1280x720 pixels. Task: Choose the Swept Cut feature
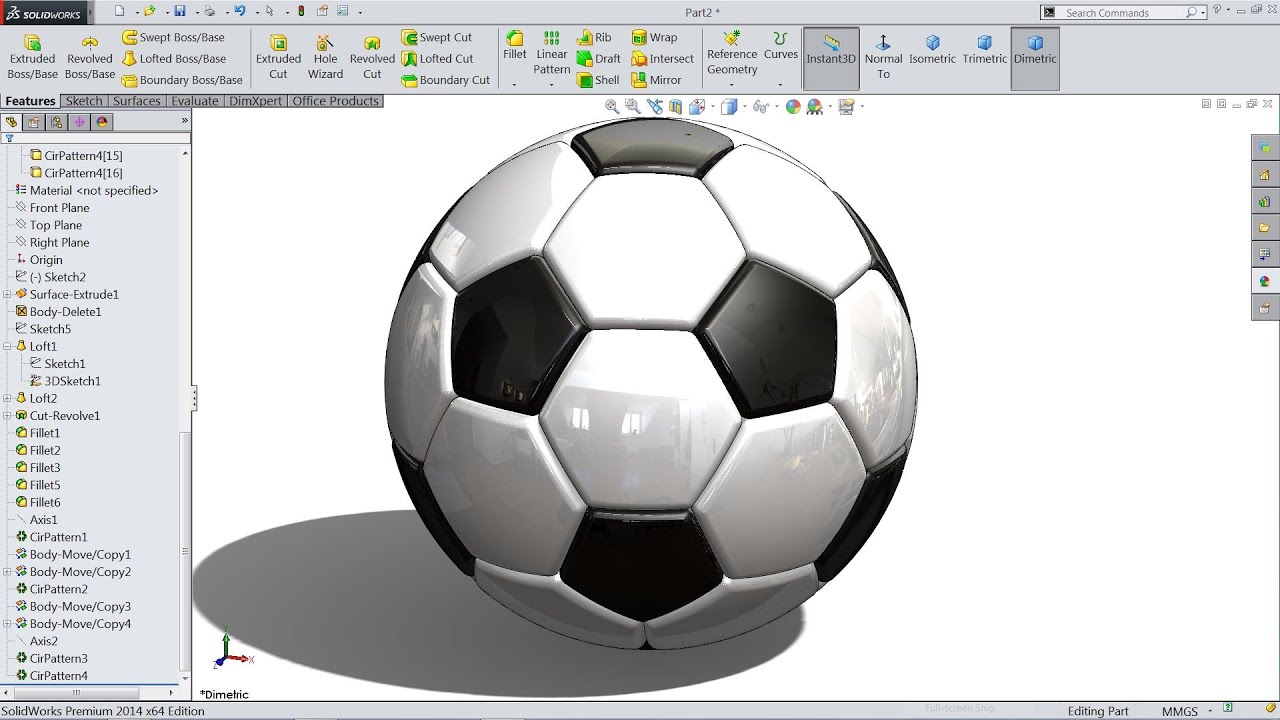[437, 37]
